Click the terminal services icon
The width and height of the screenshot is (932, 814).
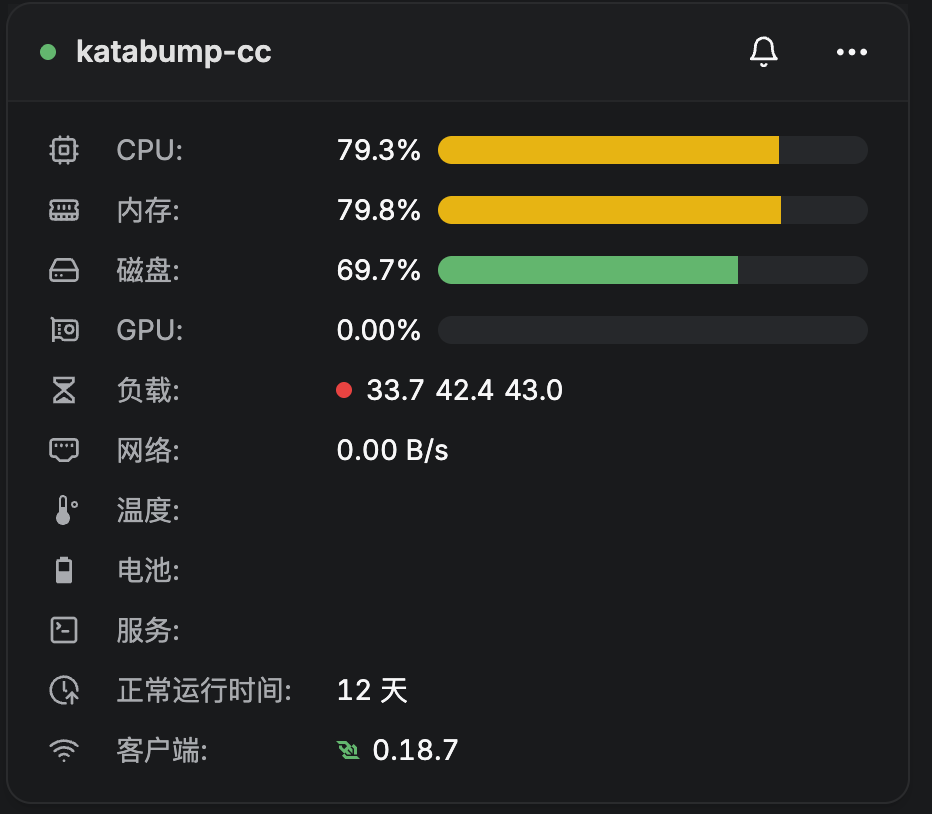[64, 630]
